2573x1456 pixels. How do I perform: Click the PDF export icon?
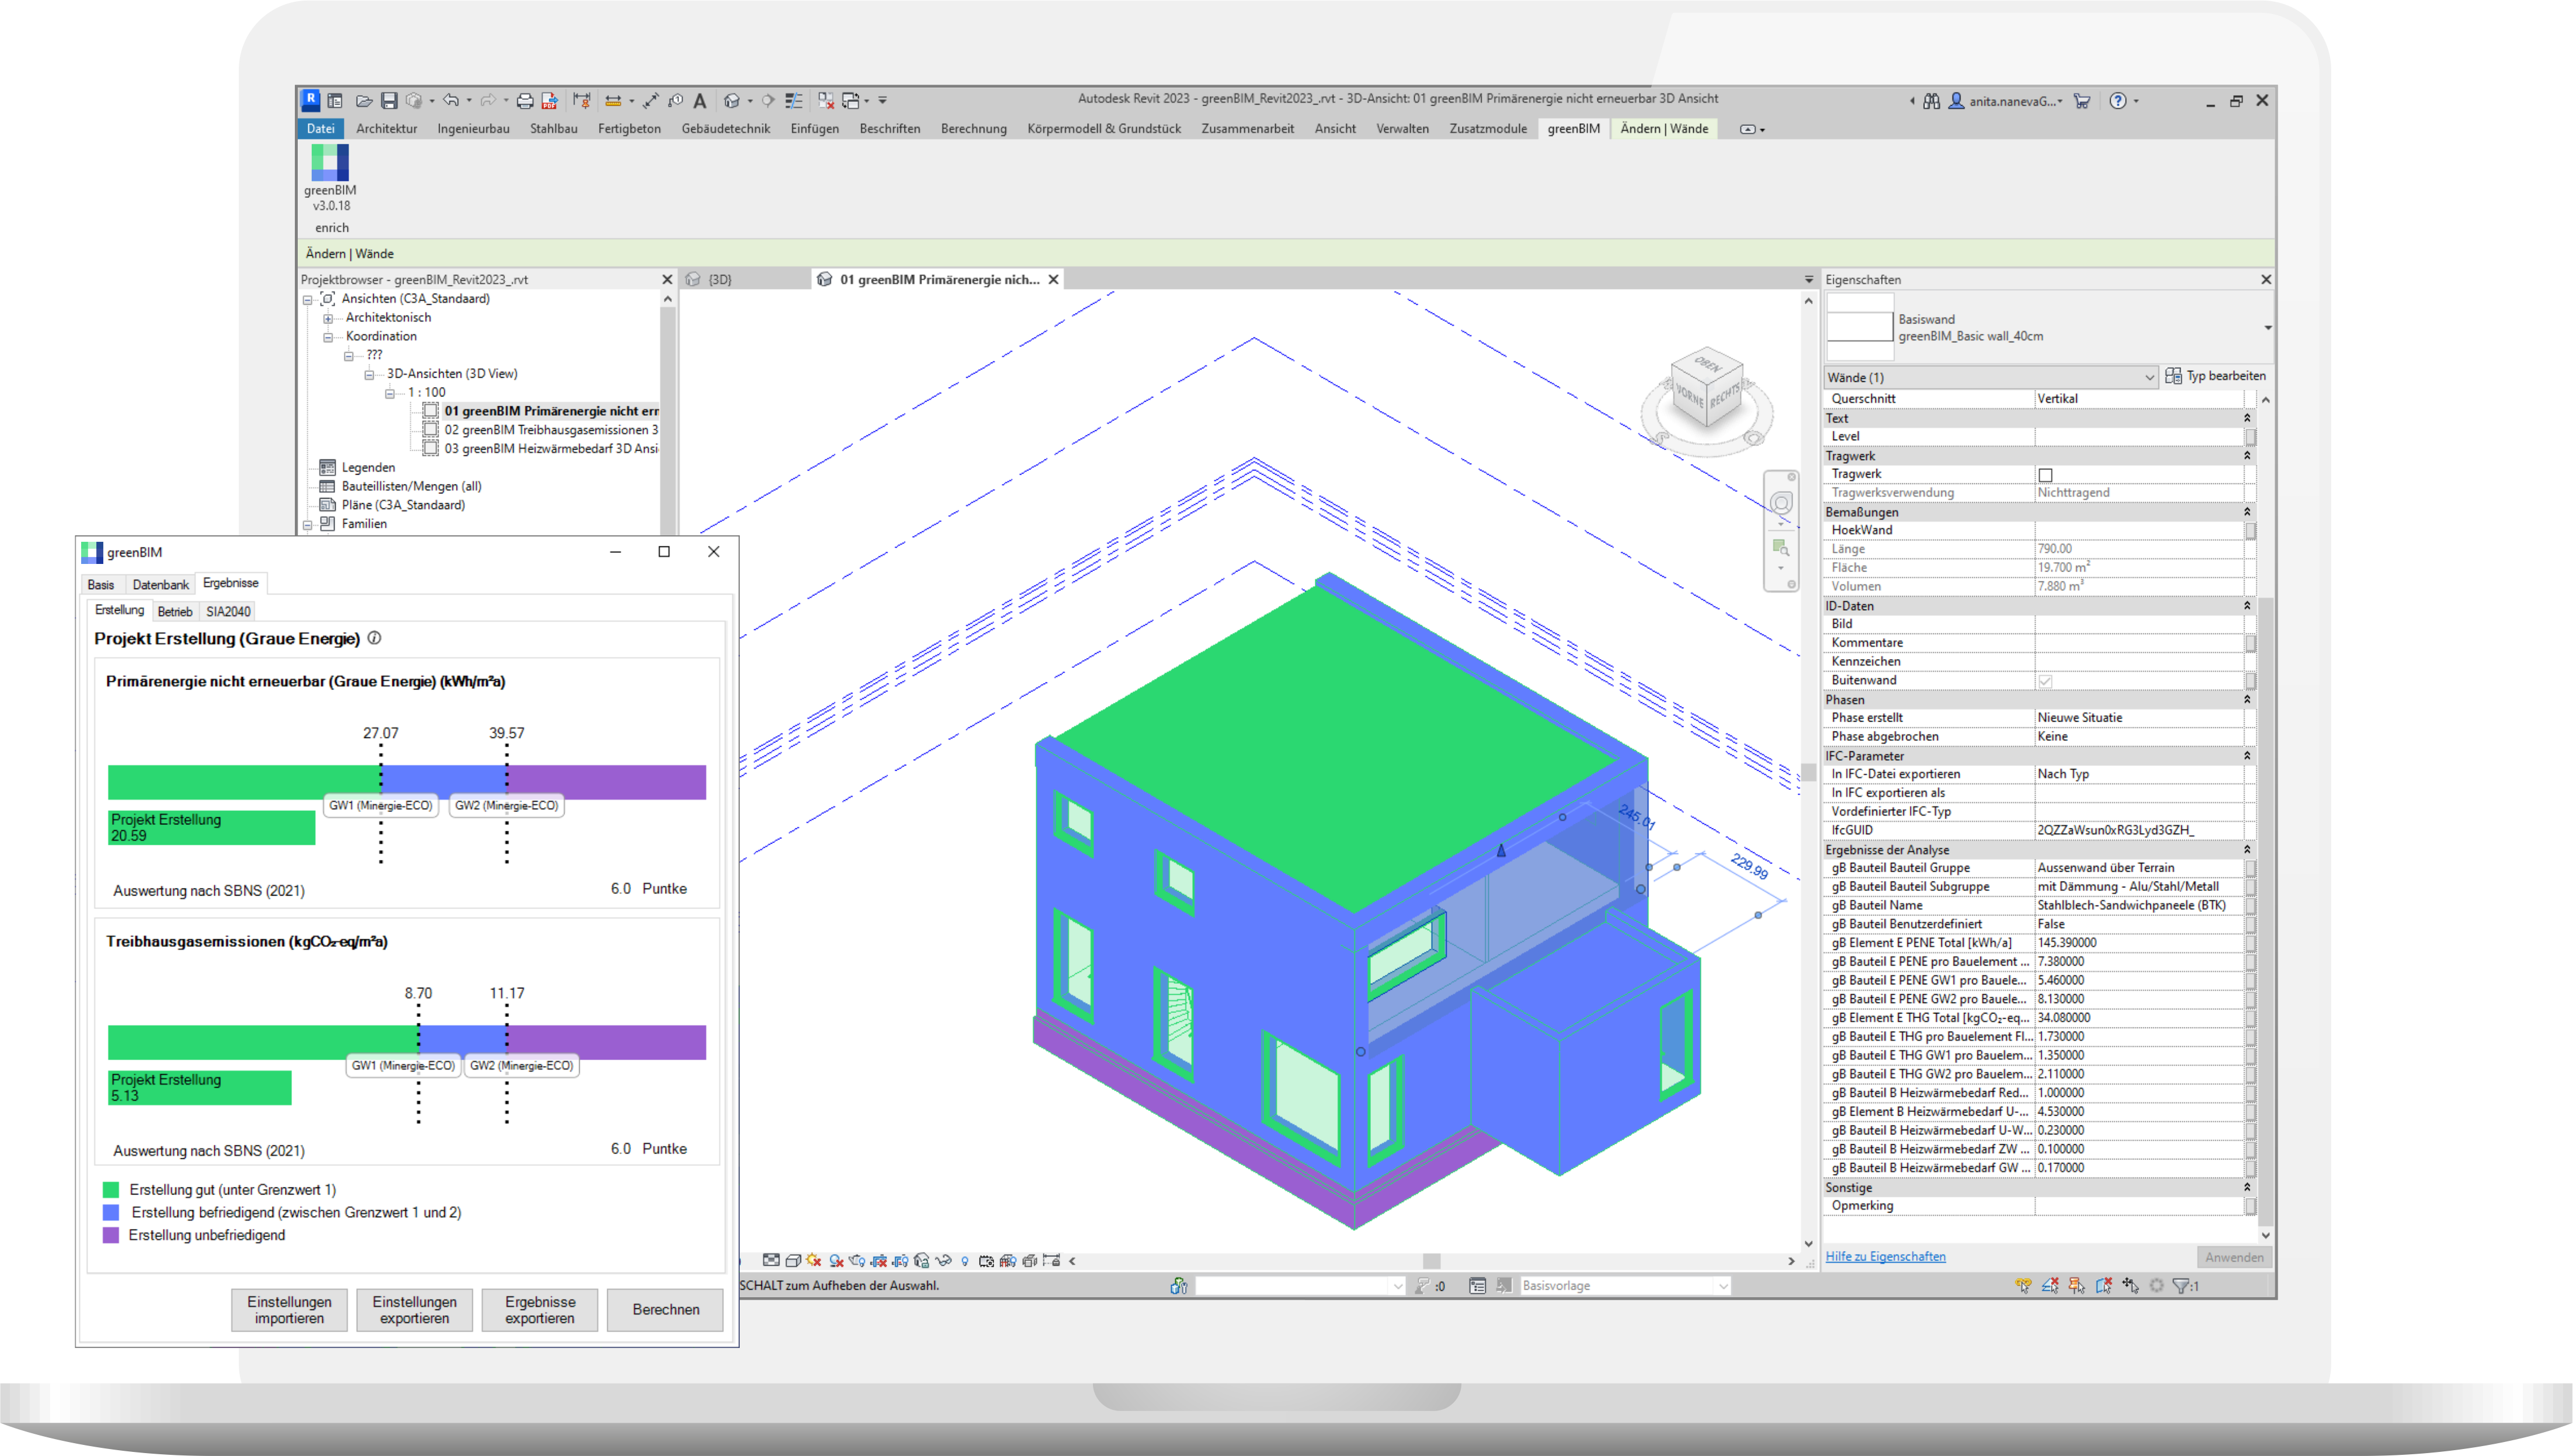click(550, 101)
